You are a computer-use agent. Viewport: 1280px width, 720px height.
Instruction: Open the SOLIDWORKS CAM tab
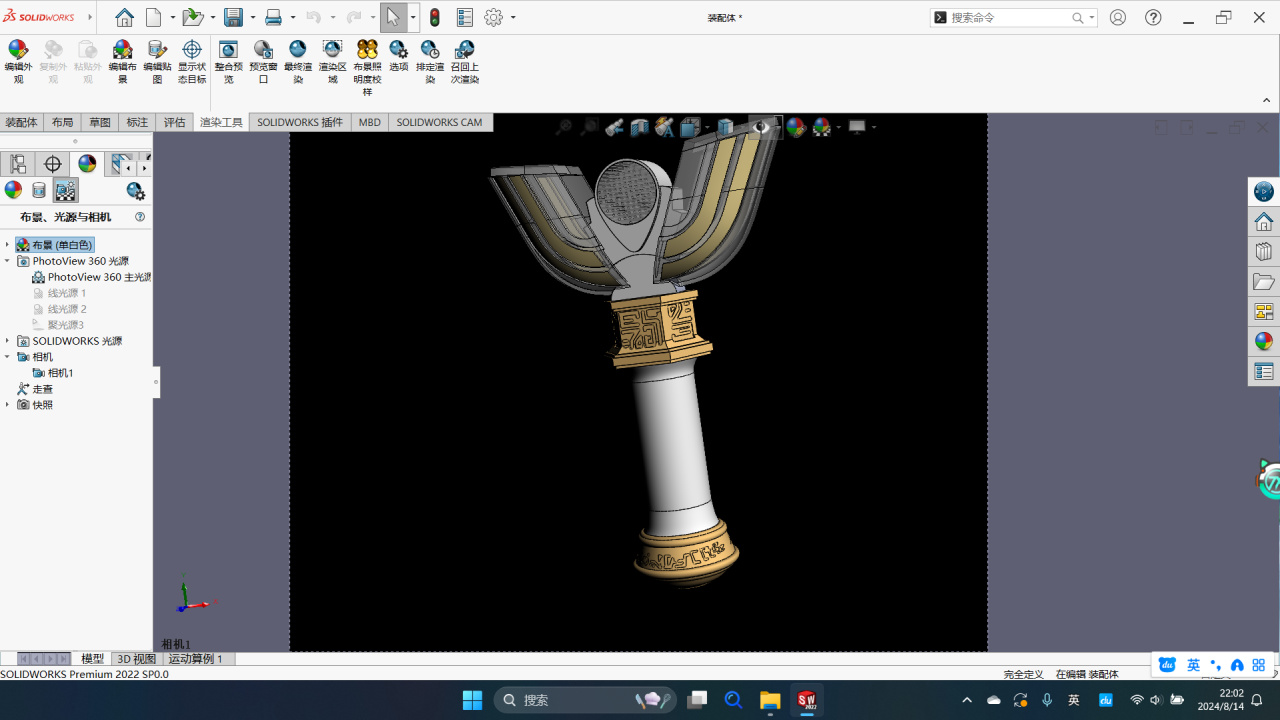pos(439,122)
